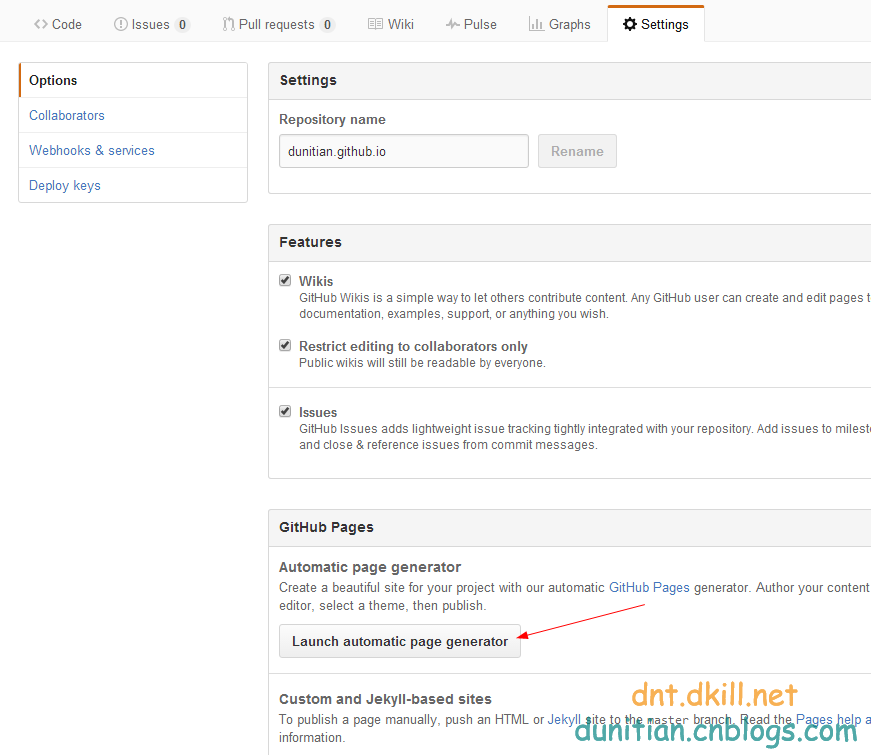871x755 pixels.
Task: Toggle the Issues feature checkbox
Action: pos(285,412)
